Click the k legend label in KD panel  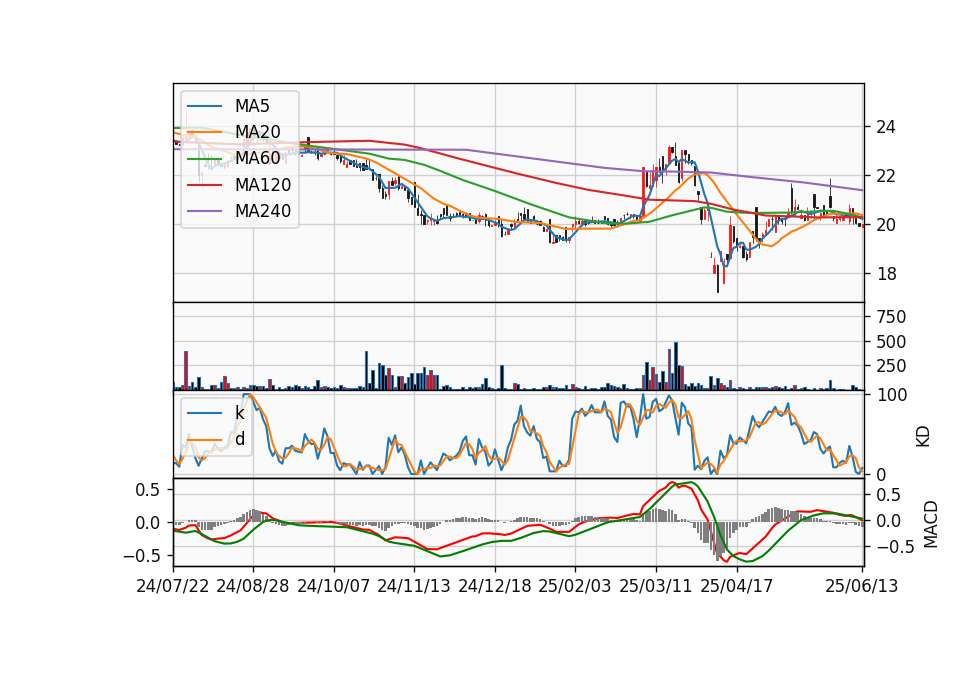coord(239,413)
